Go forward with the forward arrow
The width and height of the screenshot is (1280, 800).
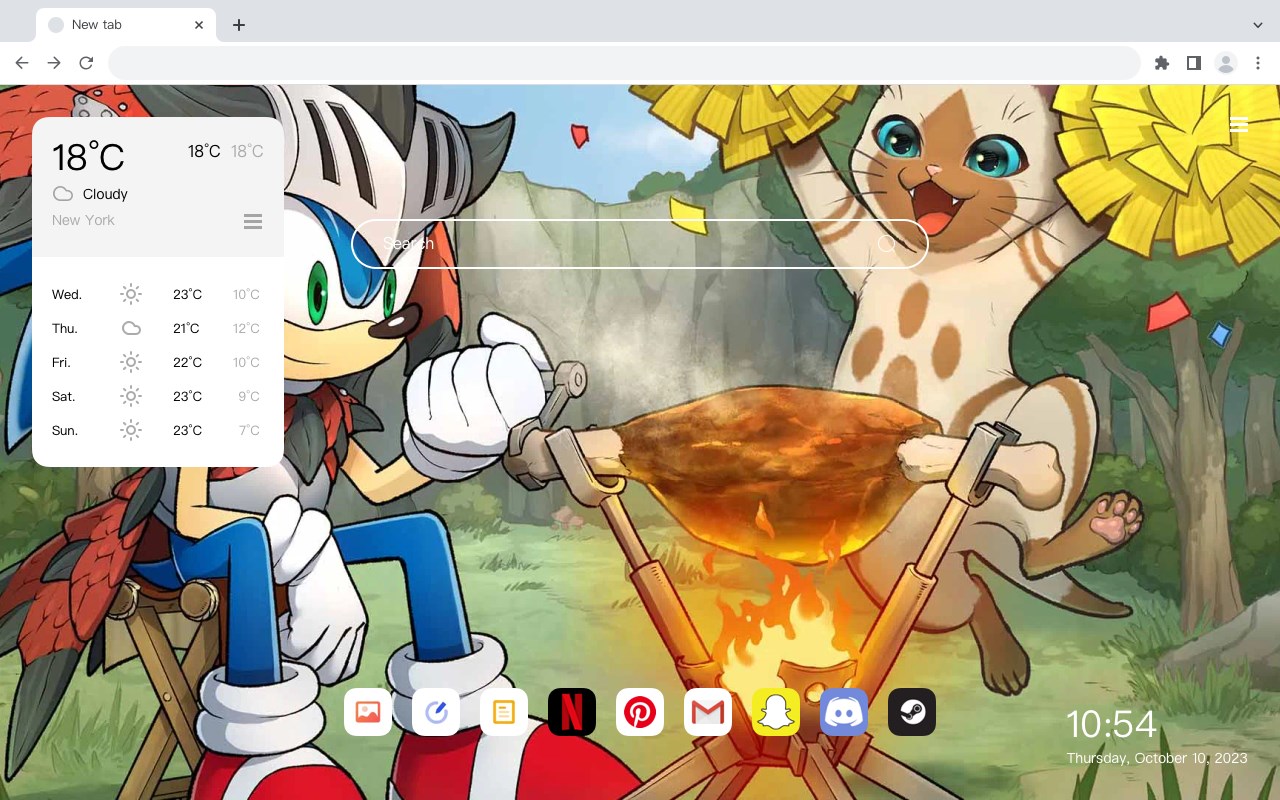click(54, 63)
